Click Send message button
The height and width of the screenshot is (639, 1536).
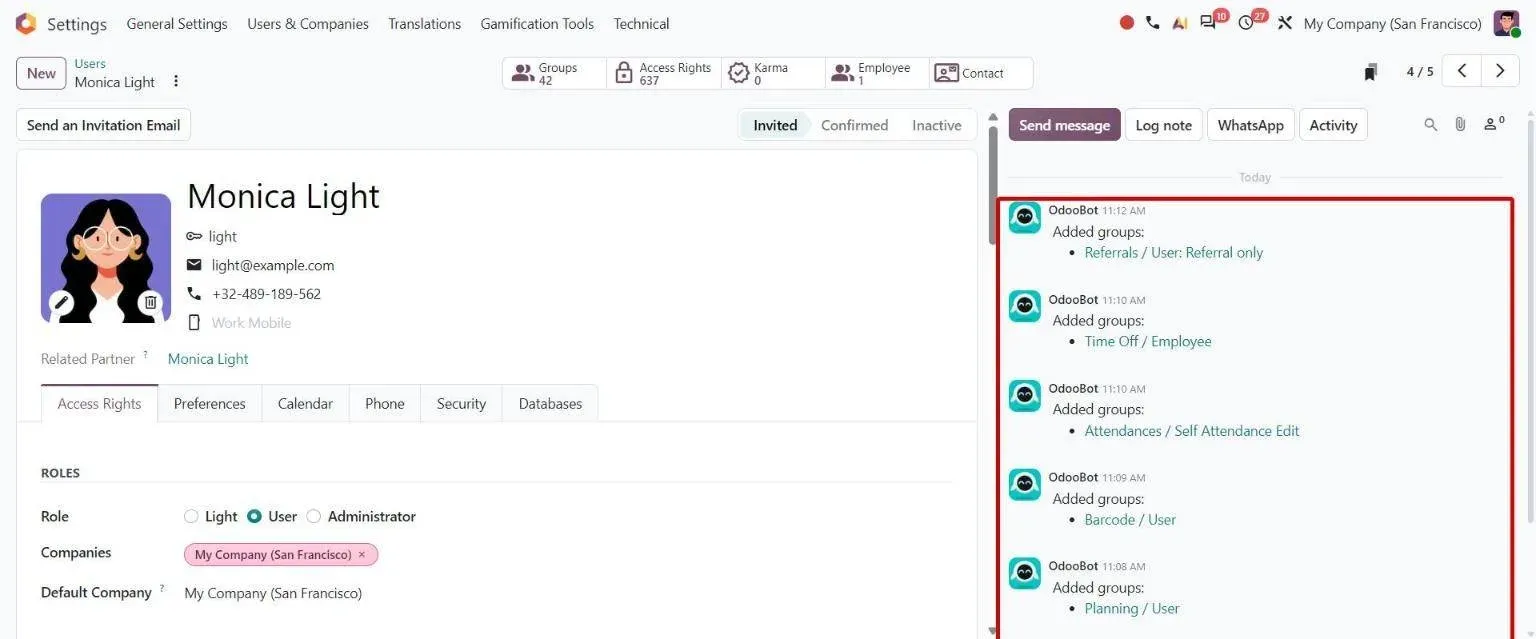pos(1064,125)
